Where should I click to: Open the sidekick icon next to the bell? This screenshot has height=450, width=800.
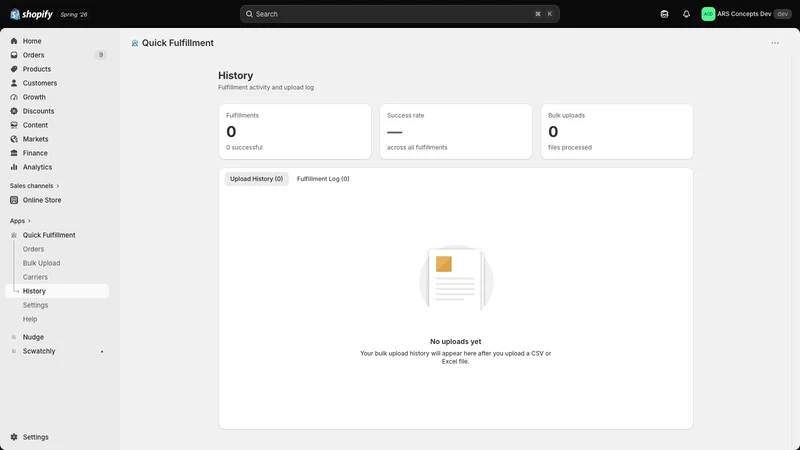[664, 14]
